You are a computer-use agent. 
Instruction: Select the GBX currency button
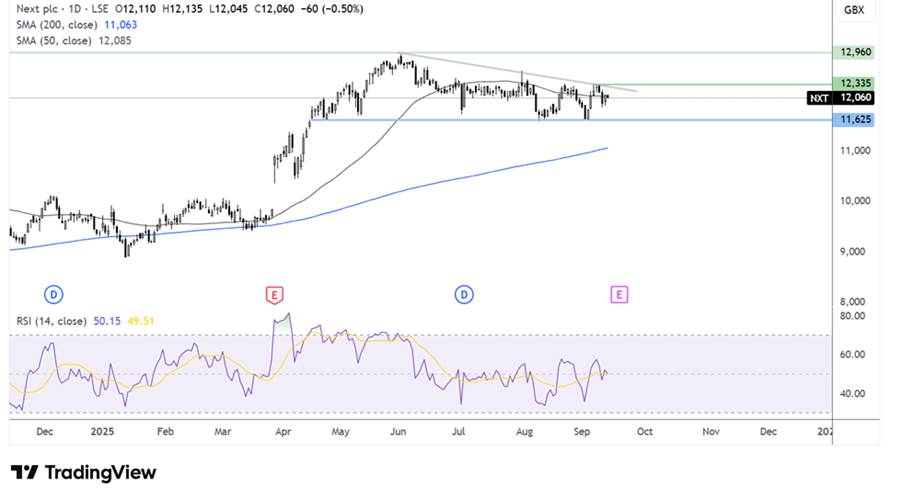[x=854, y=10]
